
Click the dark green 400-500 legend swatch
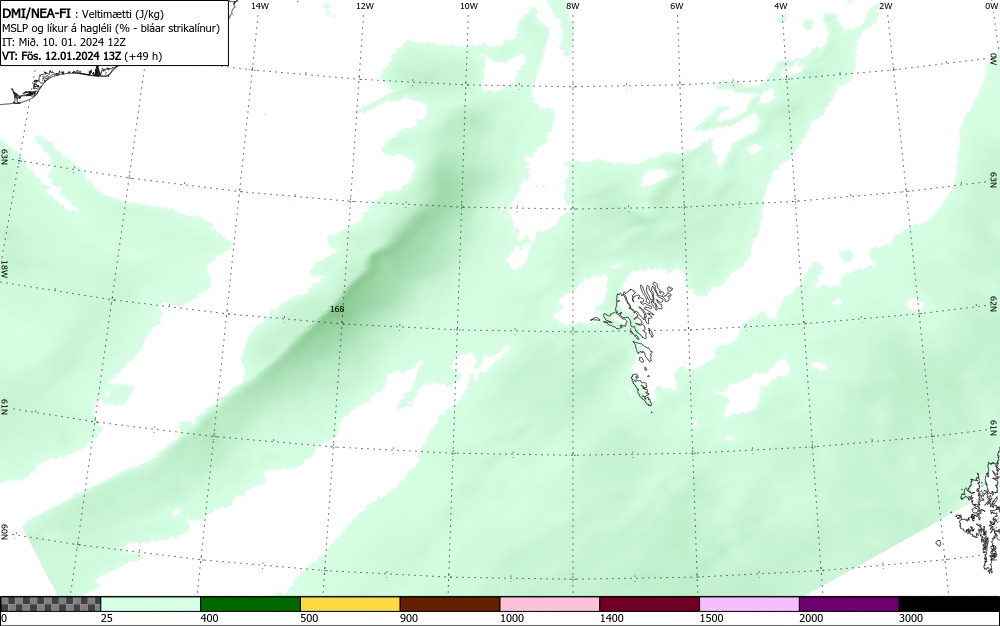pos(250,604)
